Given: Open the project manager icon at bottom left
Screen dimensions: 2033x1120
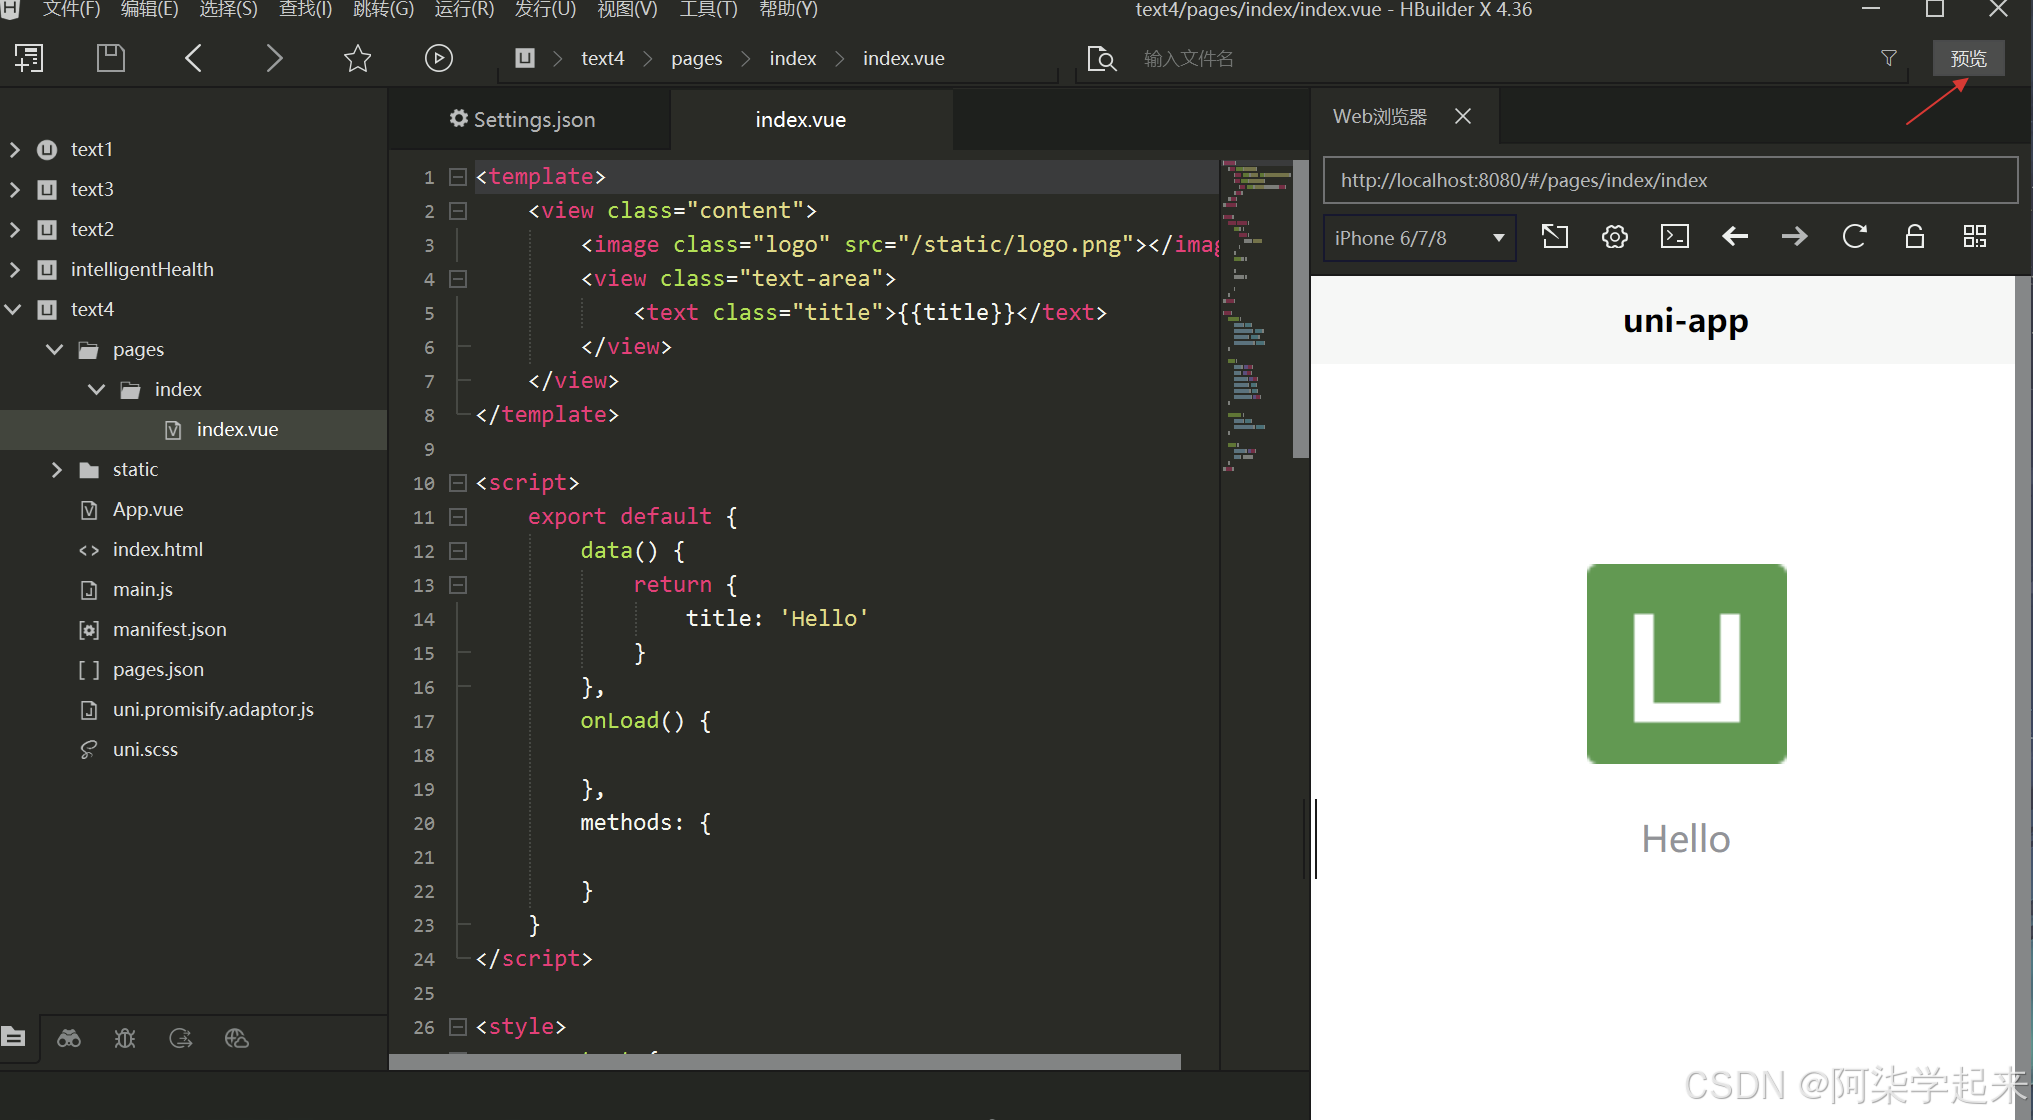Looking at the screenshot, I should (14, 1037).
